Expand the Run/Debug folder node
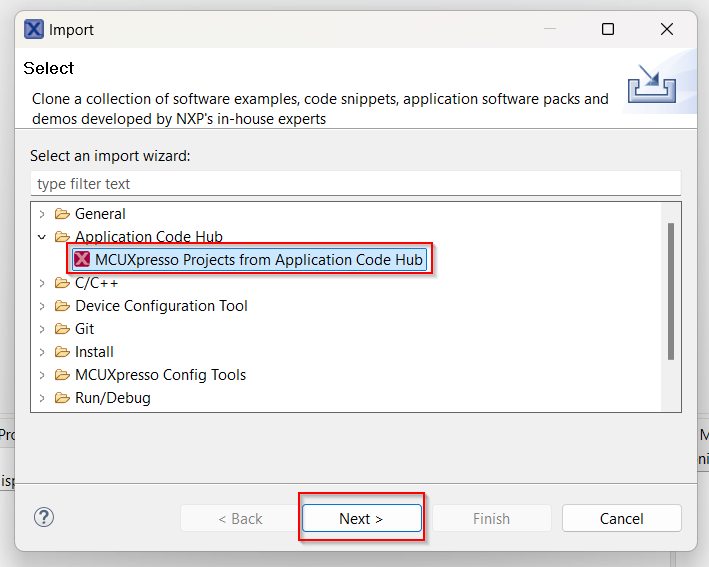 [42, 398]
